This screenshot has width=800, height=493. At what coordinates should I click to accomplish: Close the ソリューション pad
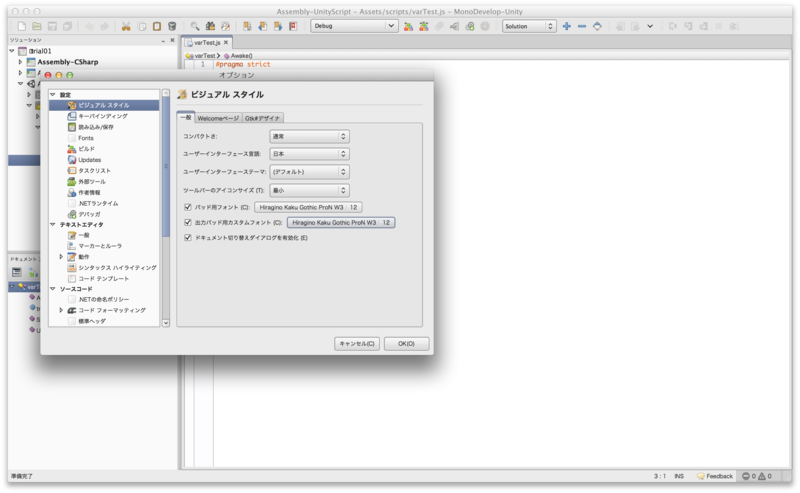tap(172, 40)
